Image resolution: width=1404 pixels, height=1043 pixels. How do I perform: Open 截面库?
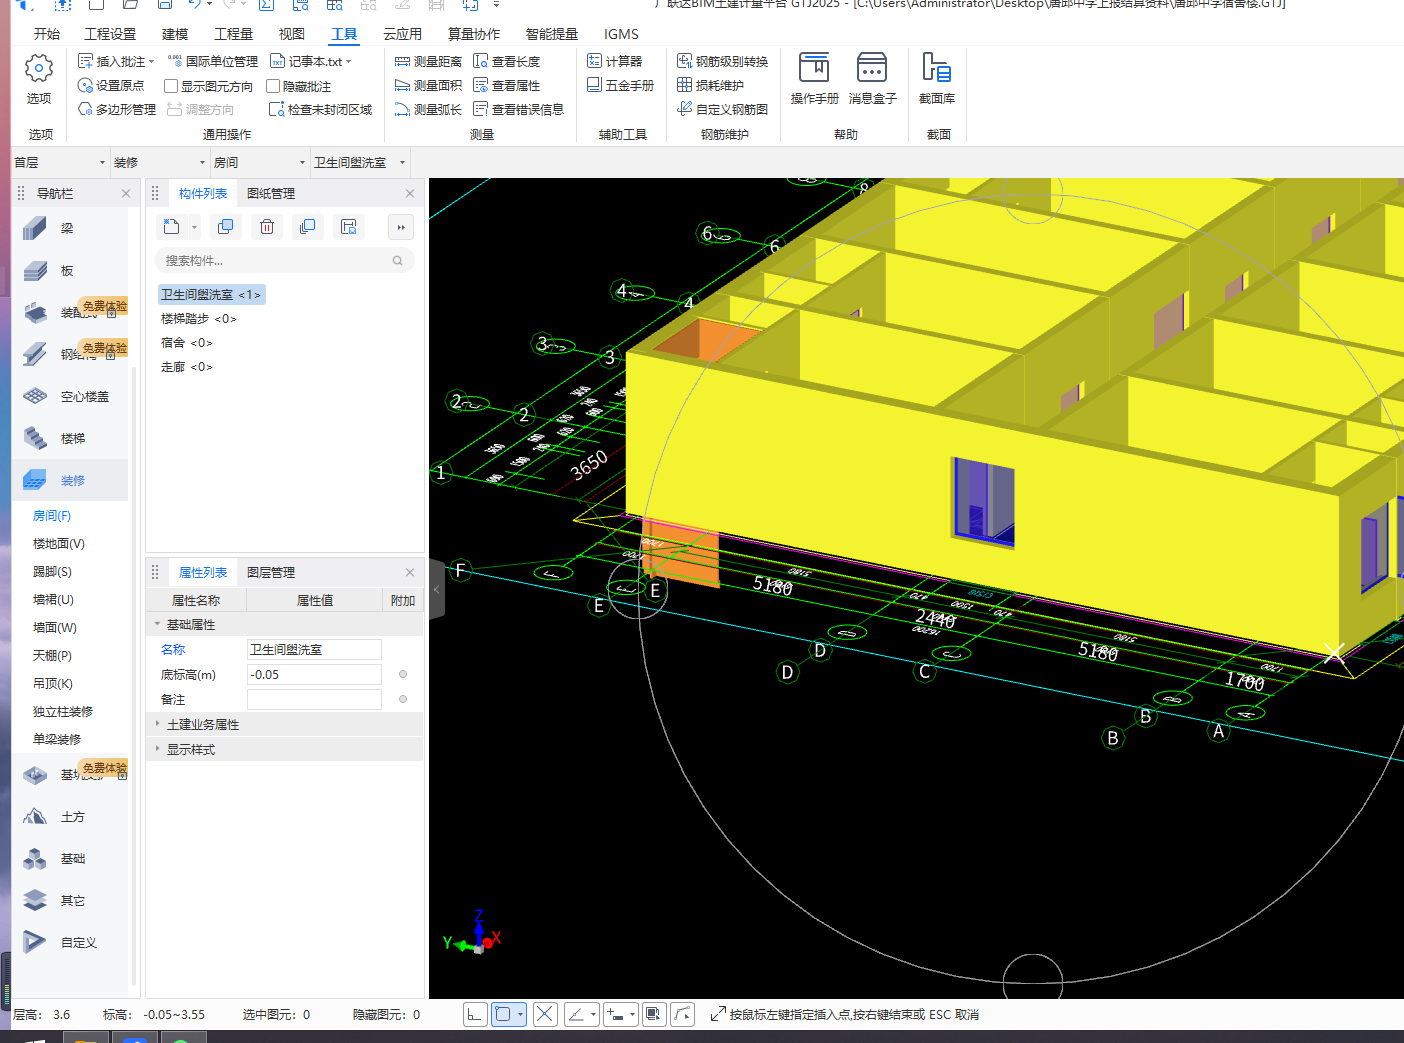tap(937, 79)
